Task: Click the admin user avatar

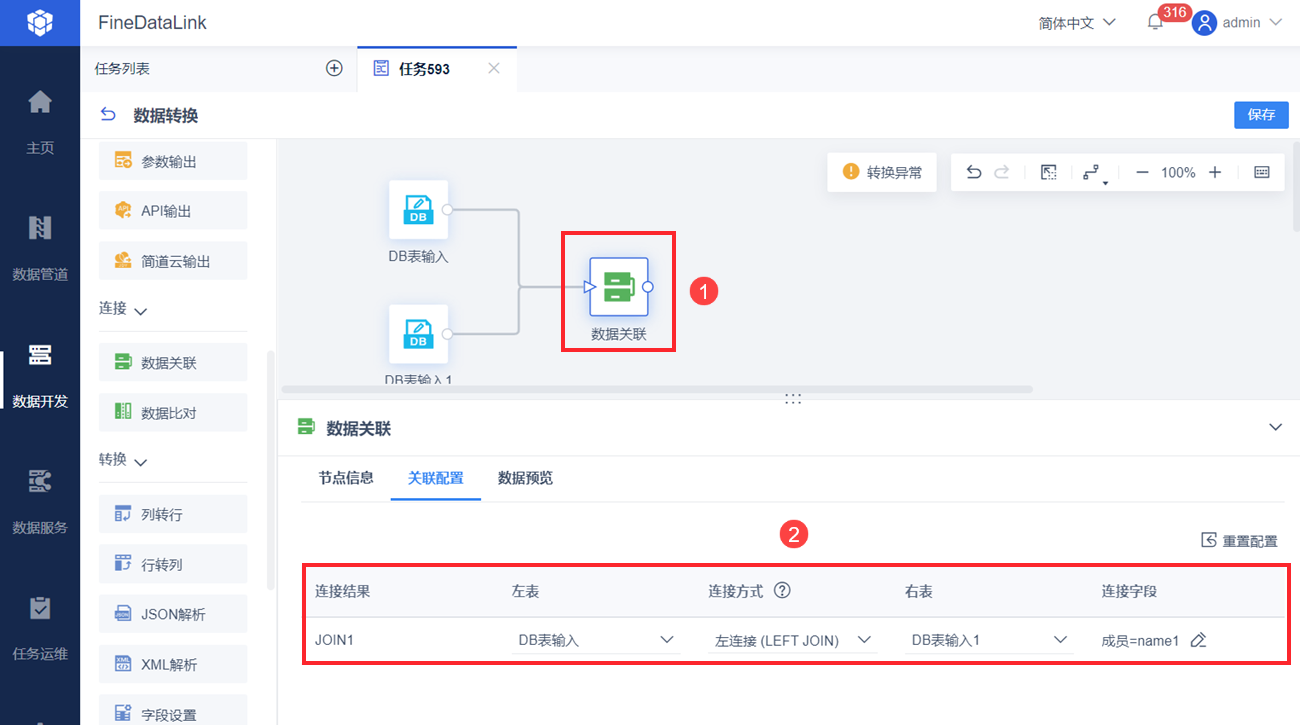Action: (1204, 22)
